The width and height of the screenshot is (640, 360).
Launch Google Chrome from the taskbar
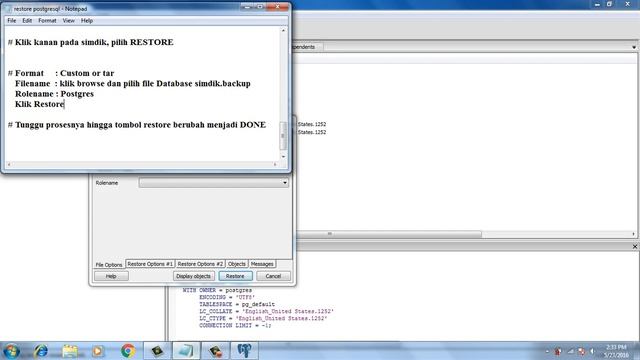128,351
